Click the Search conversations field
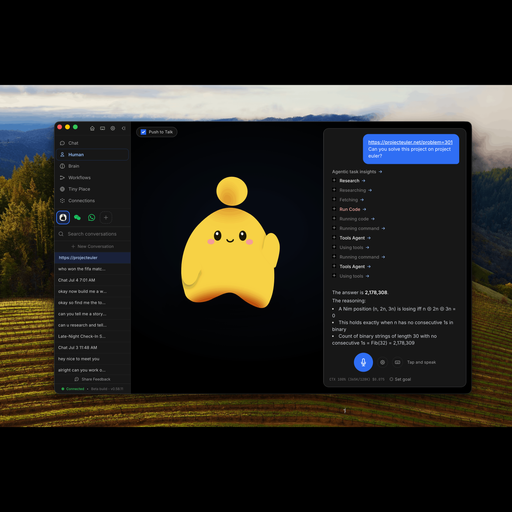Viewport: 512px width, 512px height. pos(93,234)
